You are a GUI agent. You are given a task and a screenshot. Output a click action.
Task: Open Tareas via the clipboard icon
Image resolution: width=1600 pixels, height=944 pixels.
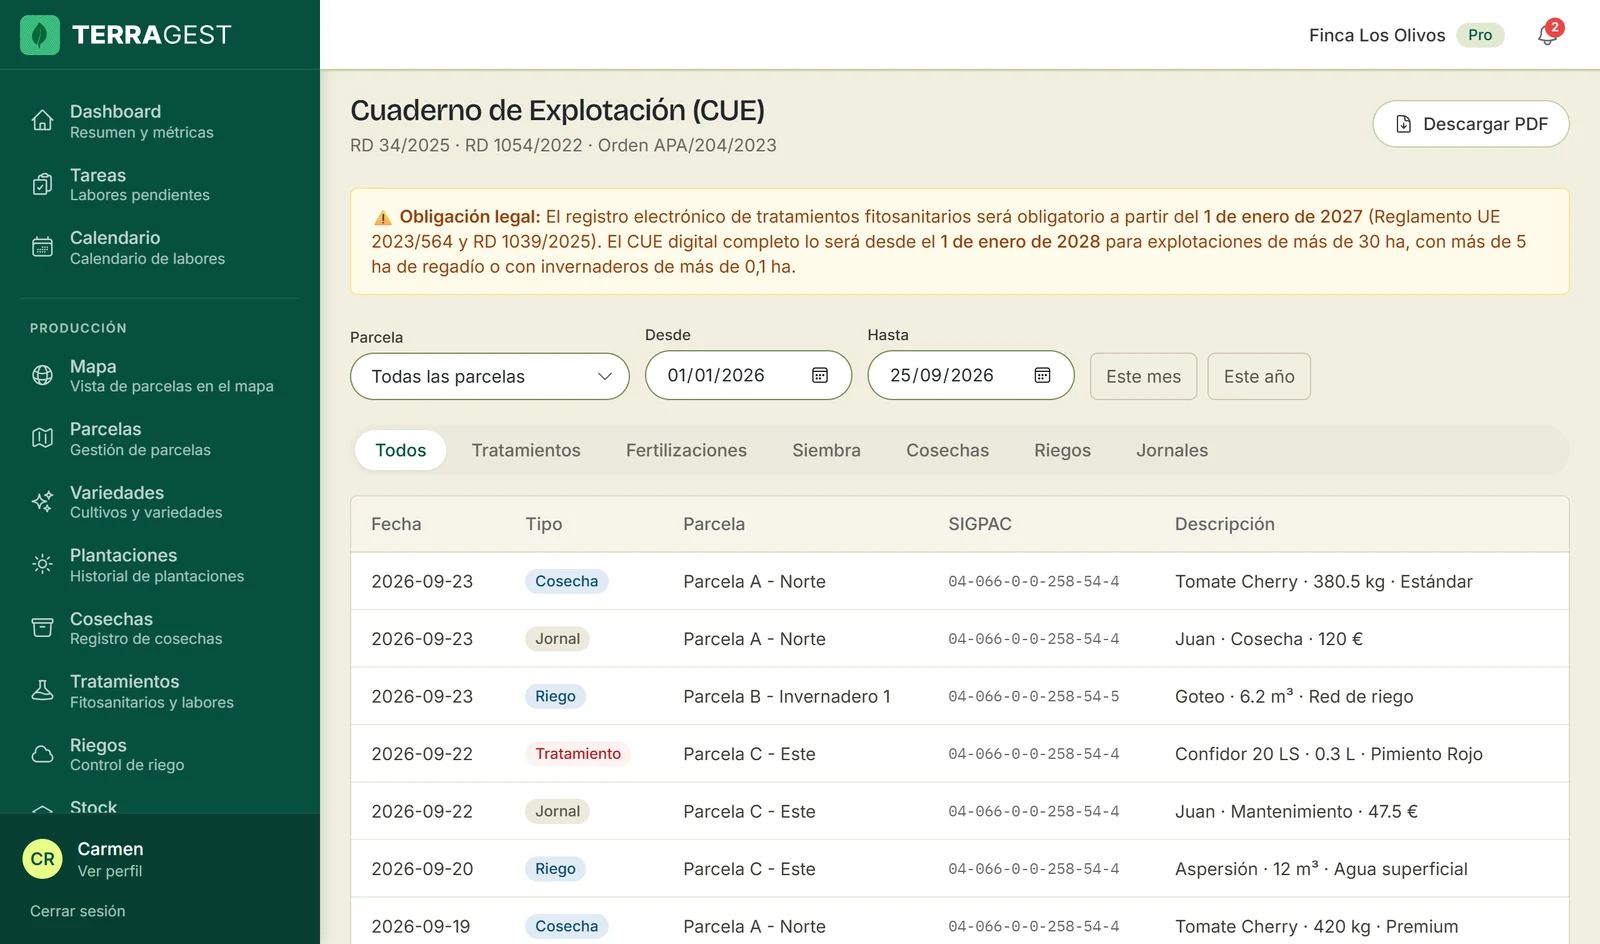click(x=42, y=184)
